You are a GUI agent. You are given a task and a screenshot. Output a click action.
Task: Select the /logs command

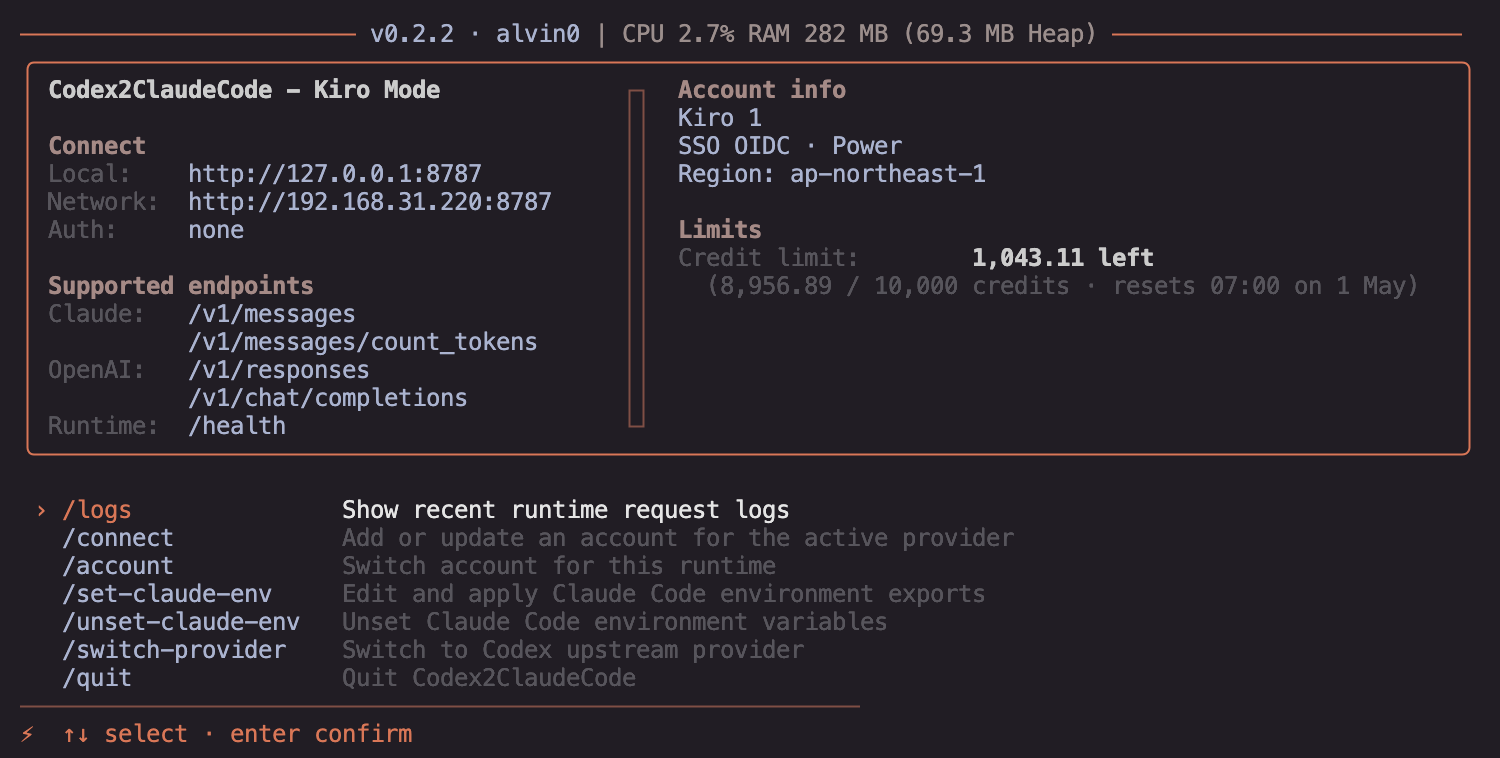coord(97,510)
